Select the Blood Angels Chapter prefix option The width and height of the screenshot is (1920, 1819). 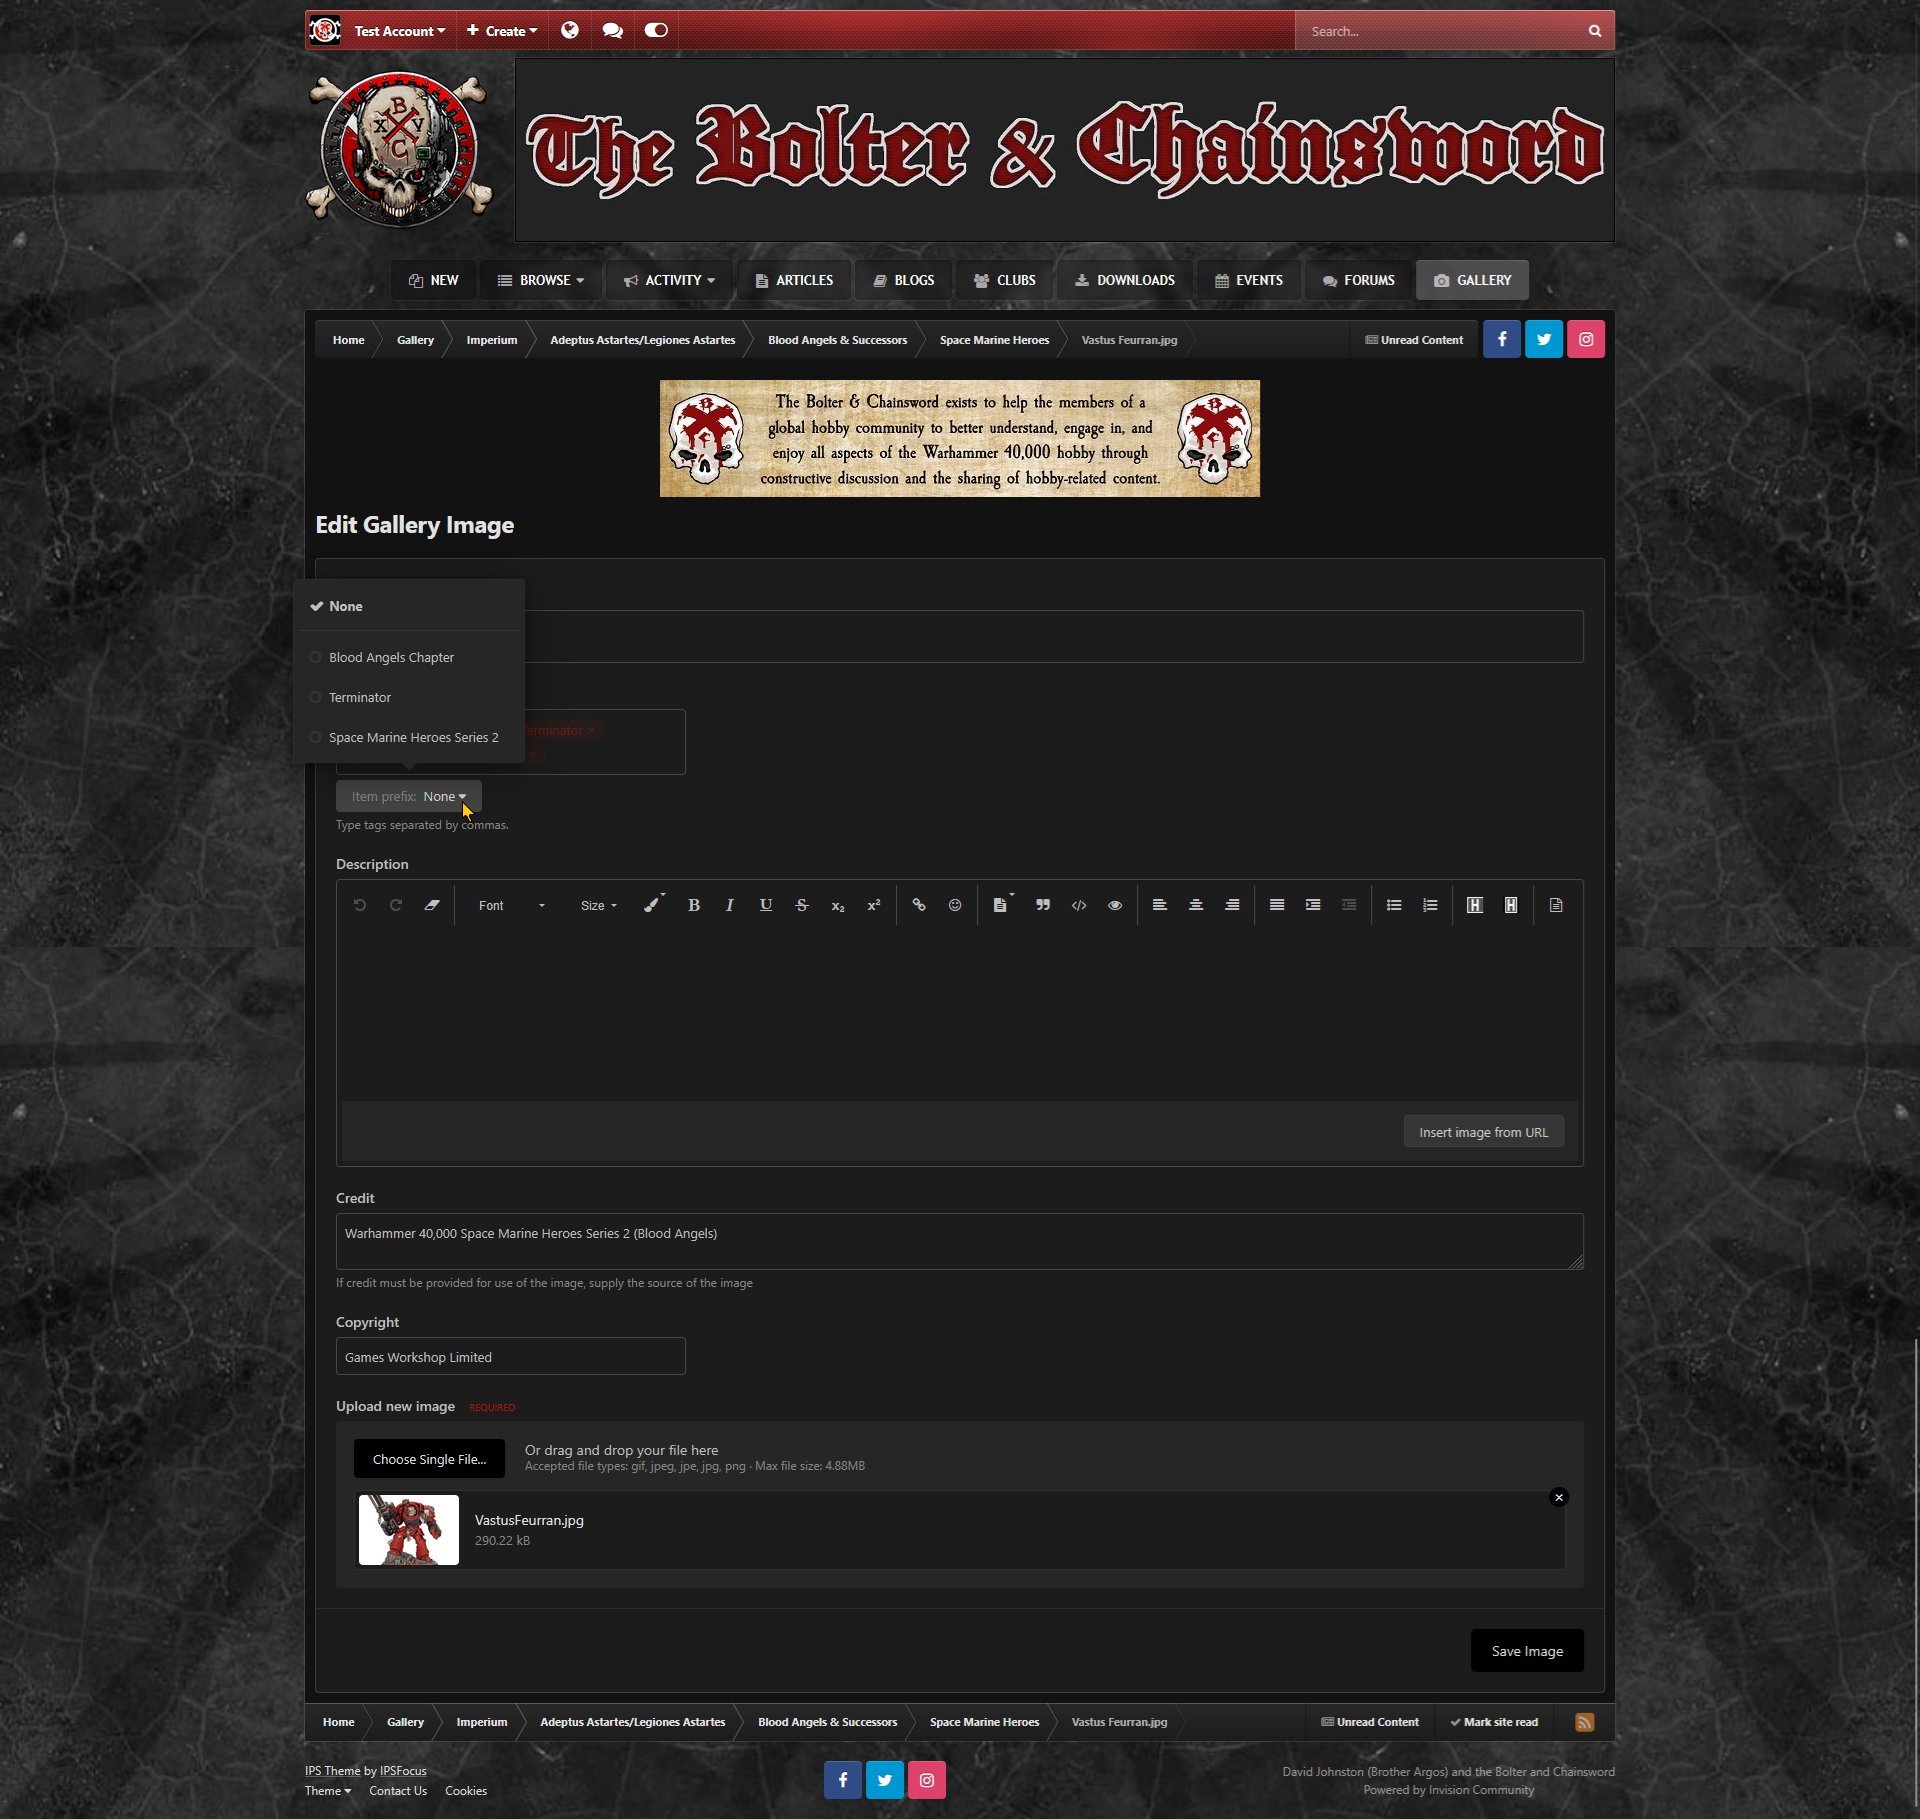[x=391, y=657]
